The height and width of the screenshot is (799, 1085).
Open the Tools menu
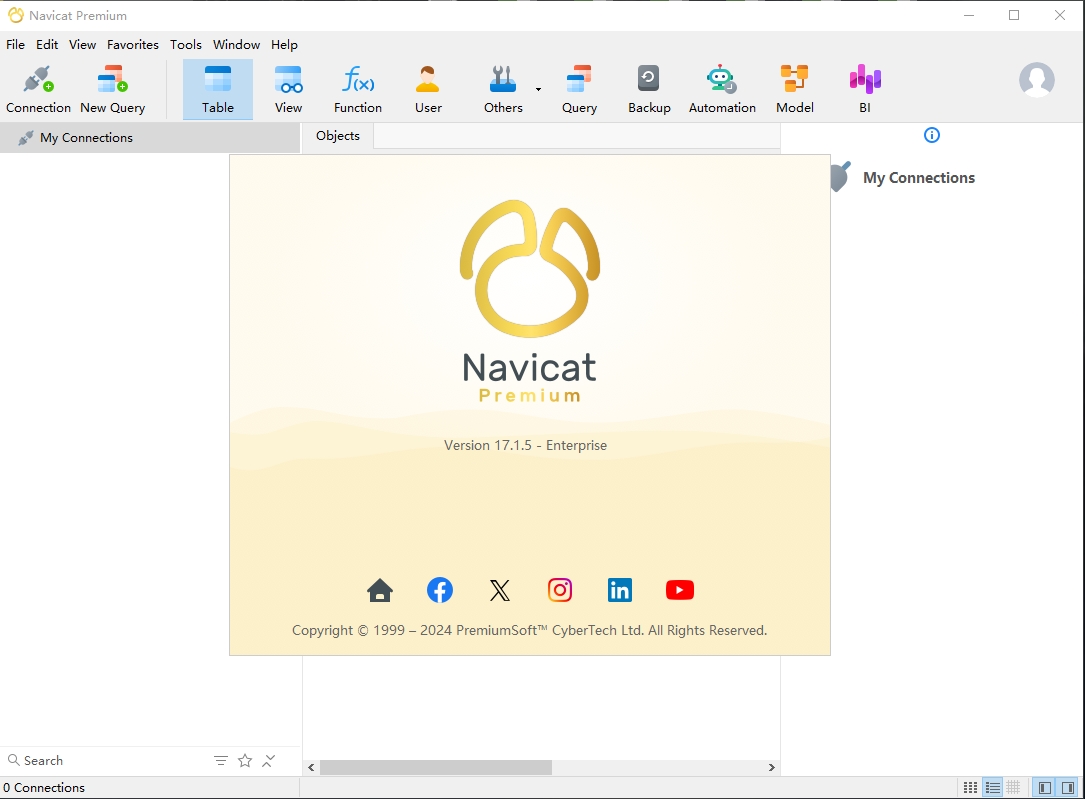click(x=185, y=45)
